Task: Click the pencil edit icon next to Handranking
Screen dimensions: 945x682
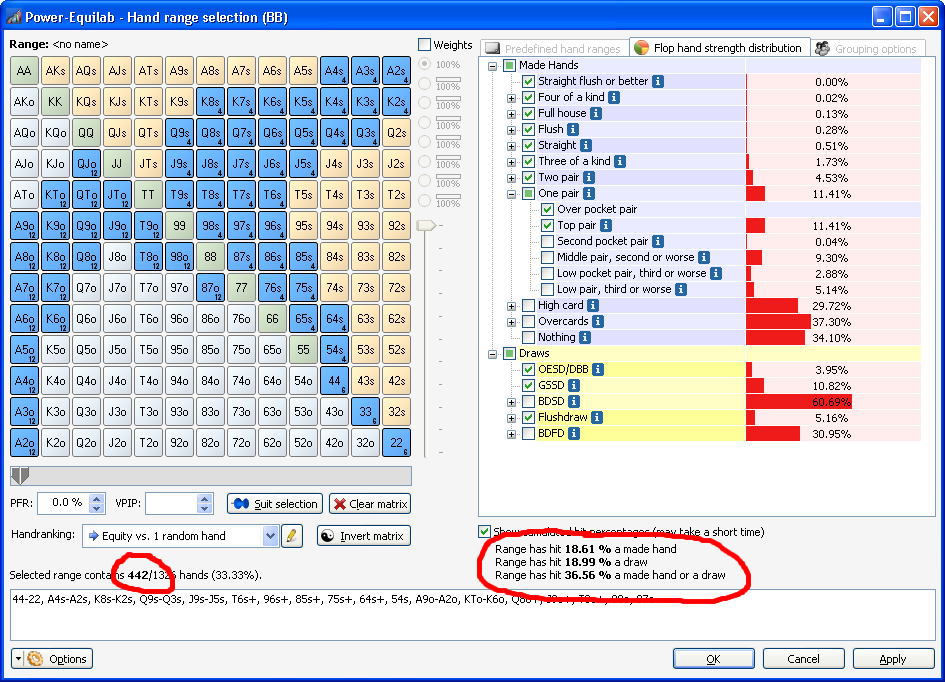Action: [x=292, y=536]
